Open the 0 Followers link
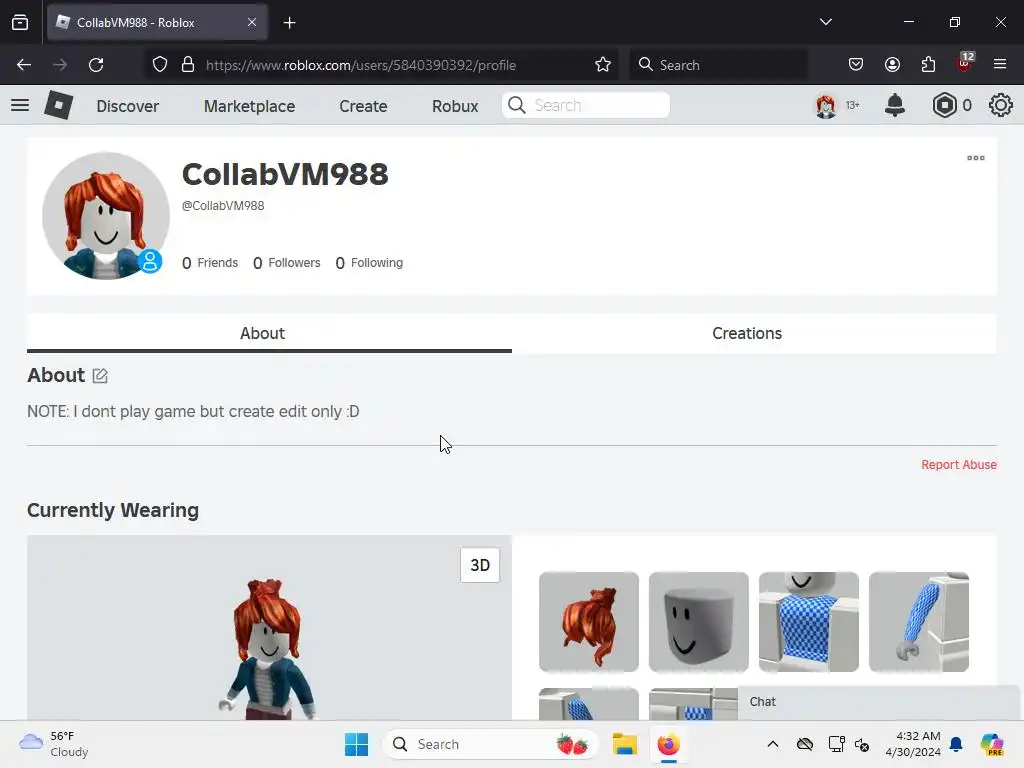 (x=287, y=263)
